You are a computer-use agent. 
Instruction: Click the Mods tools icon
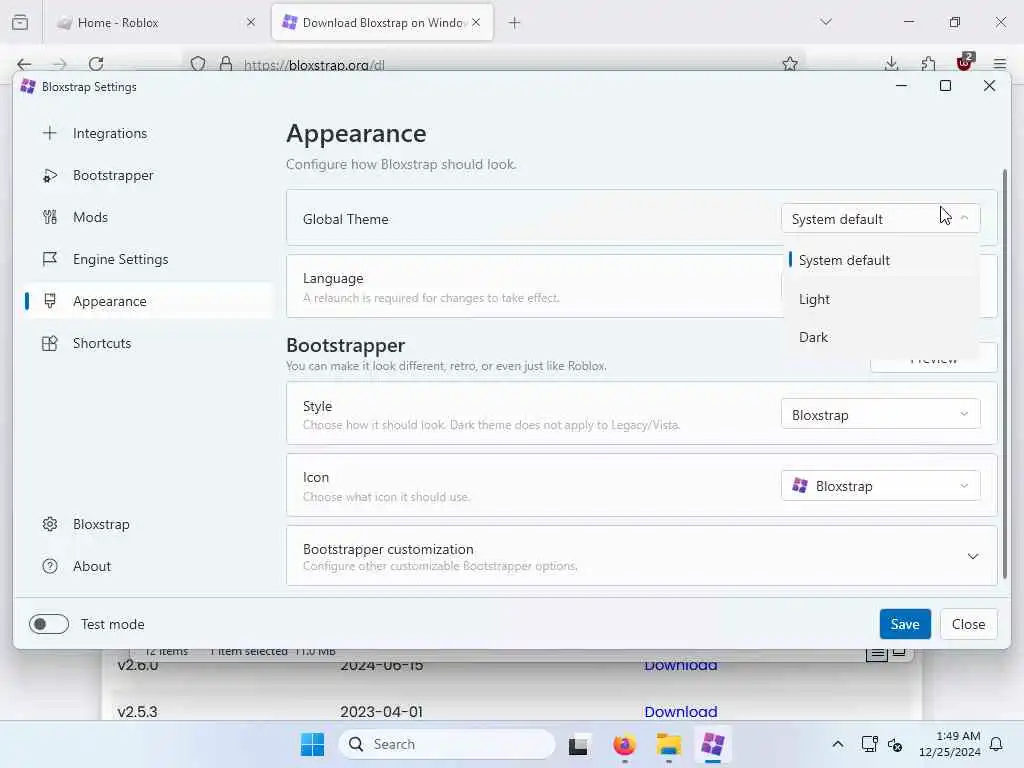point(50,217)
